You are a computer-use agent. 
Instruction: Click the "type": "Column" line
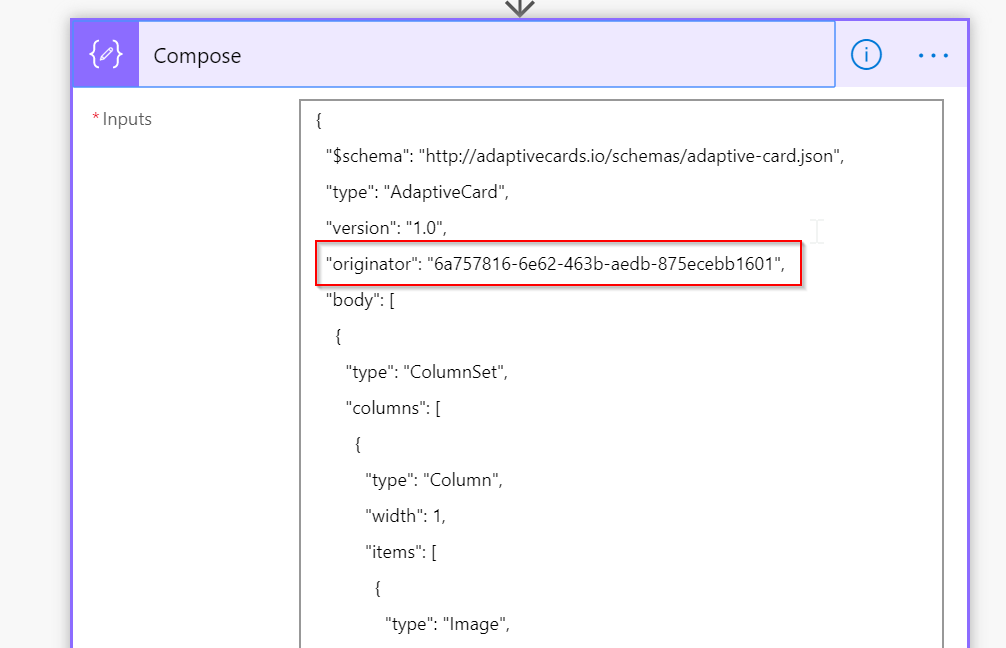[434, 480]
